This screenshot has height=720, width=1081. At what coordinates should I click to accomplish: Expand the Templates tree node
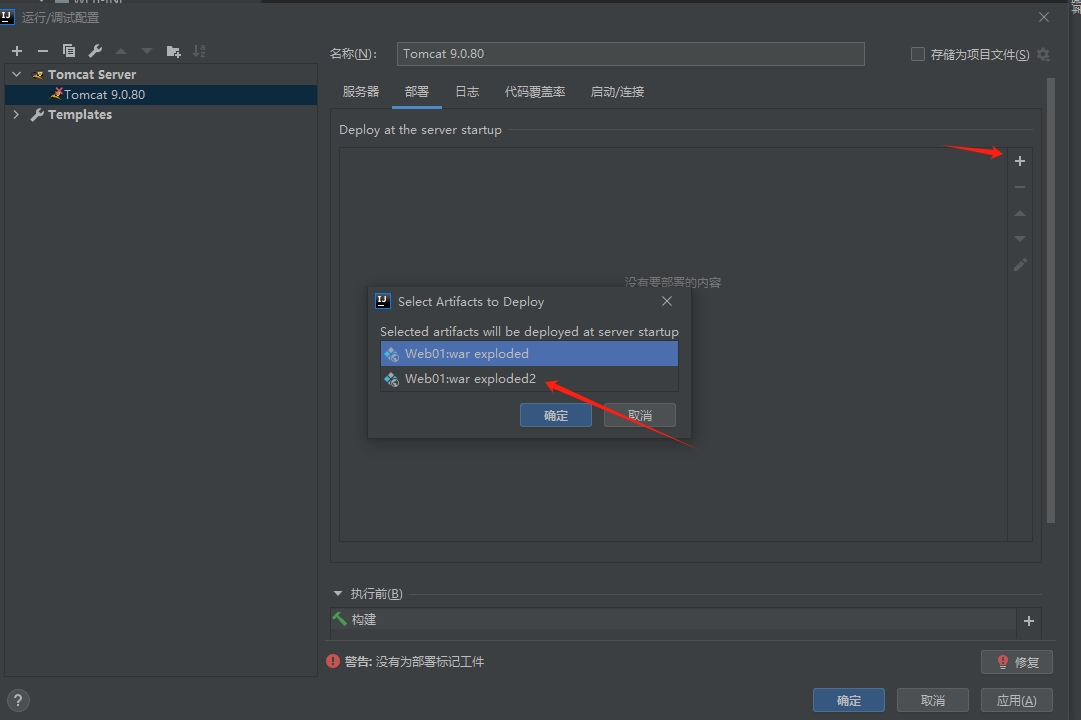(17, 114)
